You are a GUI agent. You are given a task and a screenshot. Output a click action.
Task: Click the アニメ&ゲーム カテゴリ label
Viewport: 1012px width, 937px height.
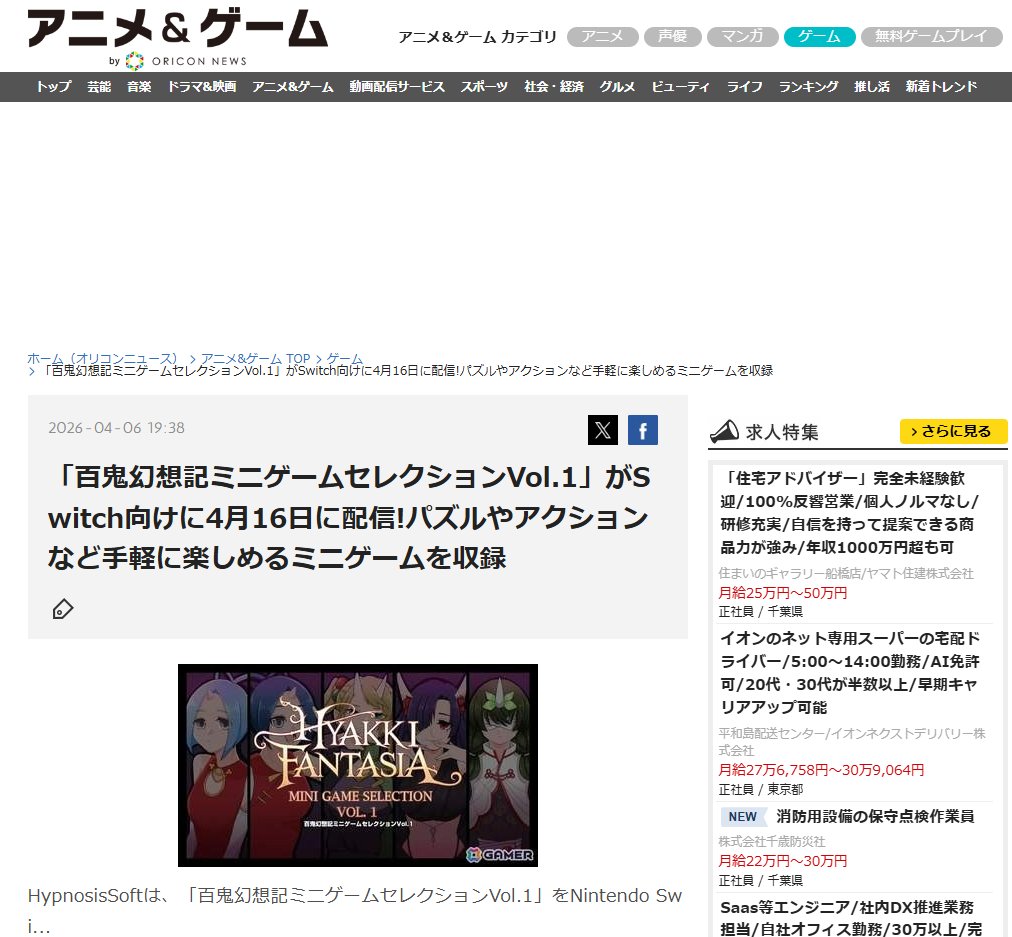pos(478,37)
